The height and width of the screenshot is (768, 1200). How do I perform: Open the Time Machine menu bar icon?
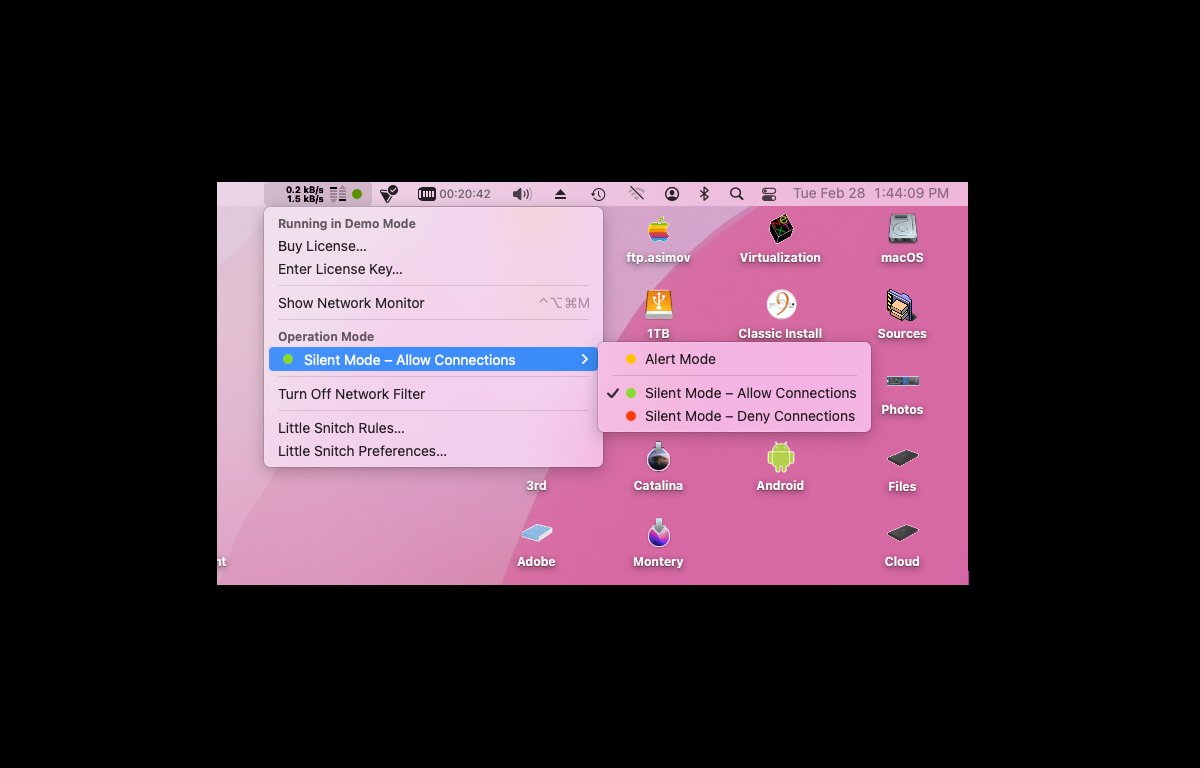click(x=598, y=194)
